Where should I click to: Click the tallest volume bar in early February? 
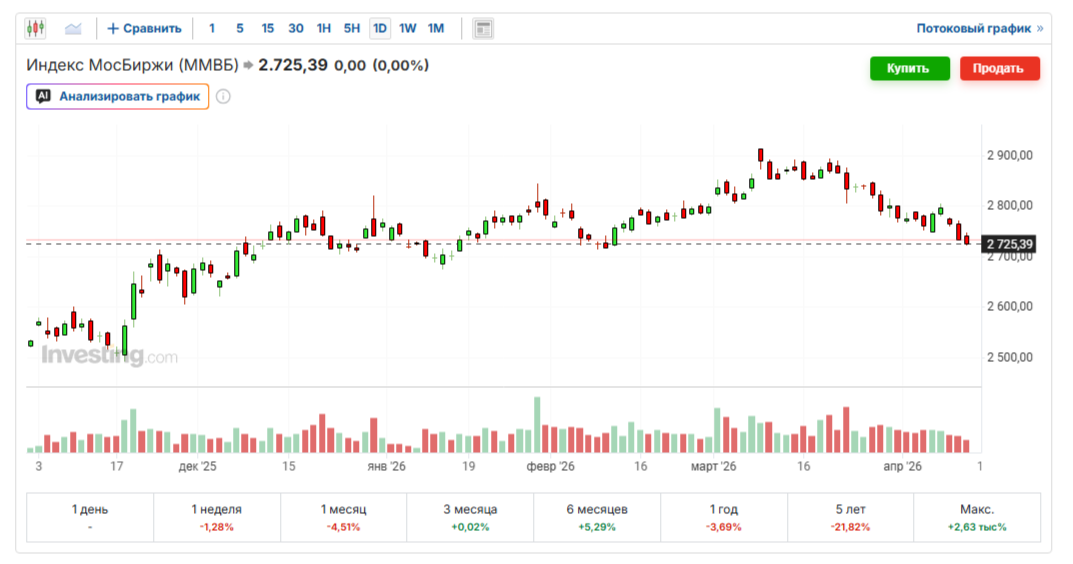tap(537, 424)
